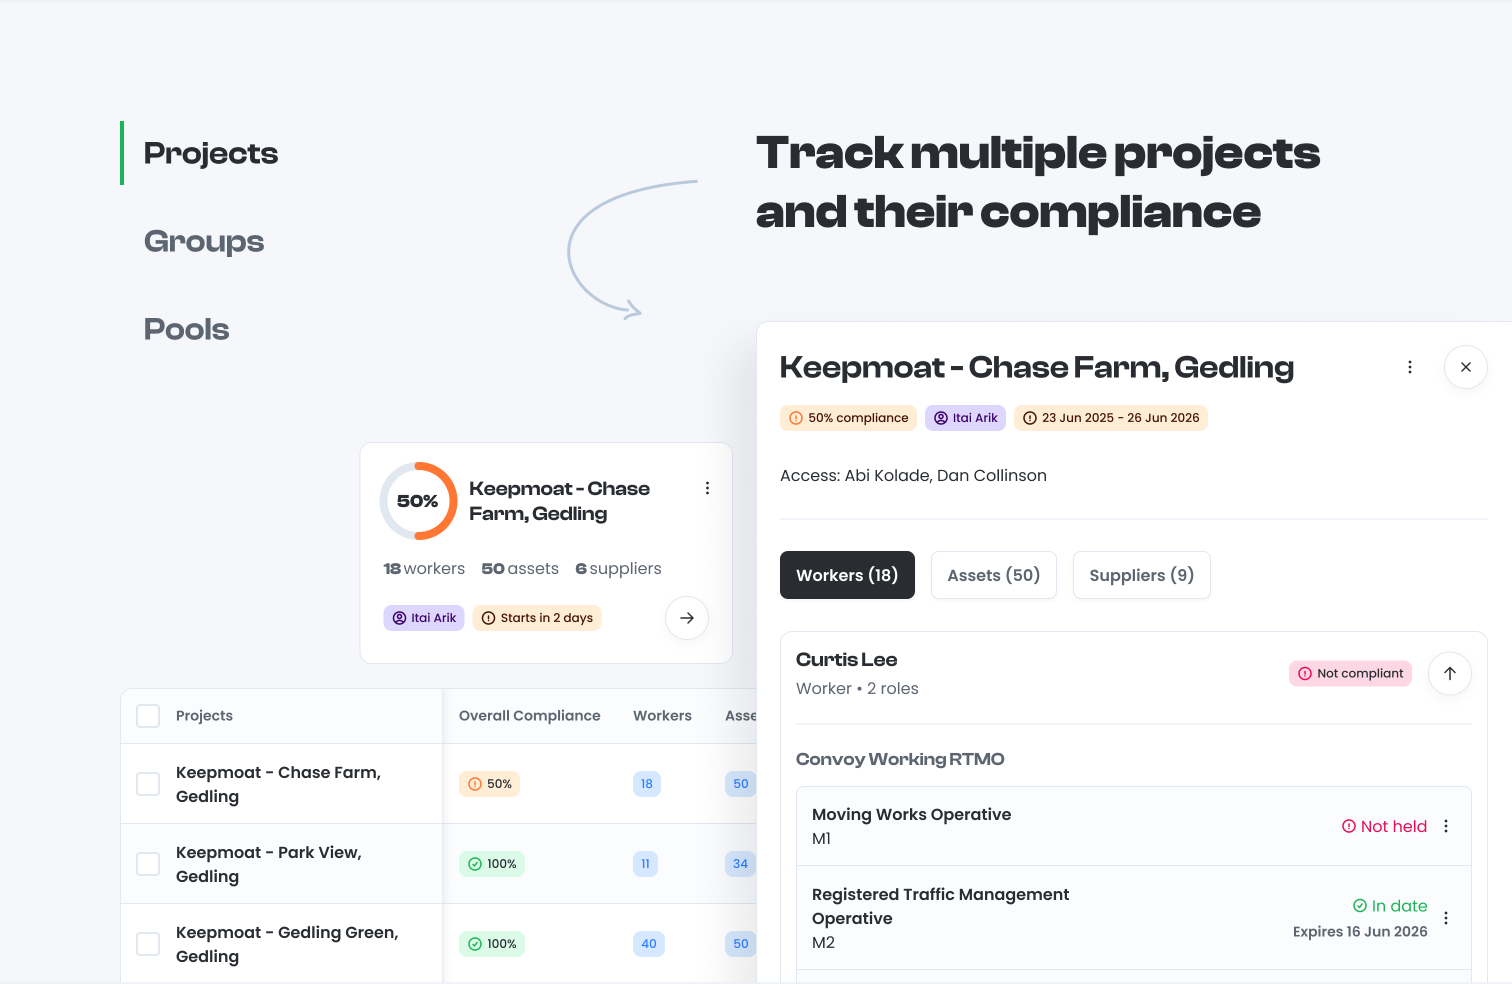Click the 18 workers count in the Chase Farm row
The image size is (1512, 984).
(646, 784)
